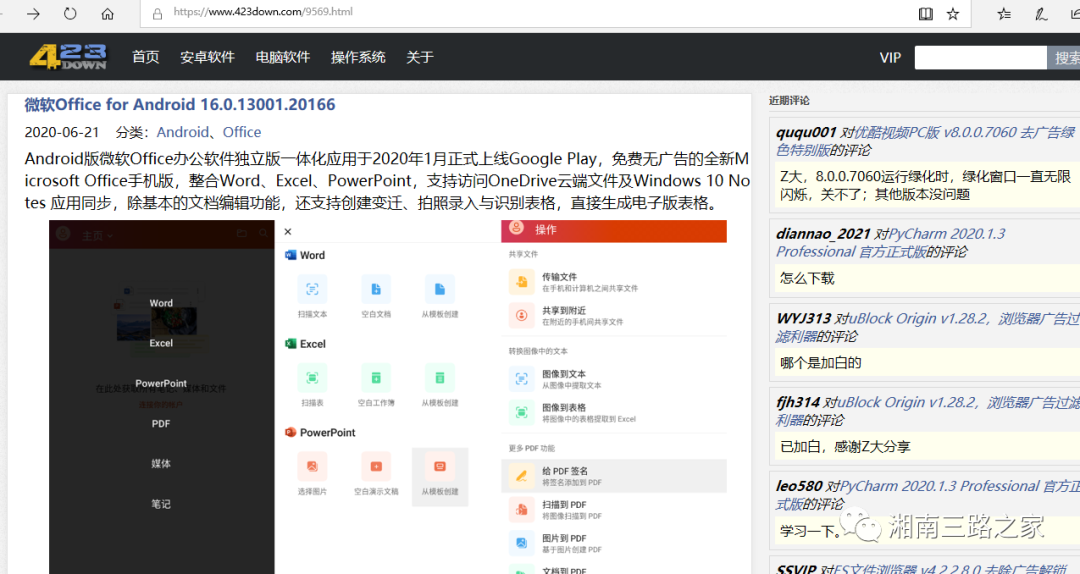Click the date 2020-06-21
Image resolution: width=1080 pixels, height=574 pixels.
click(62, 132)
